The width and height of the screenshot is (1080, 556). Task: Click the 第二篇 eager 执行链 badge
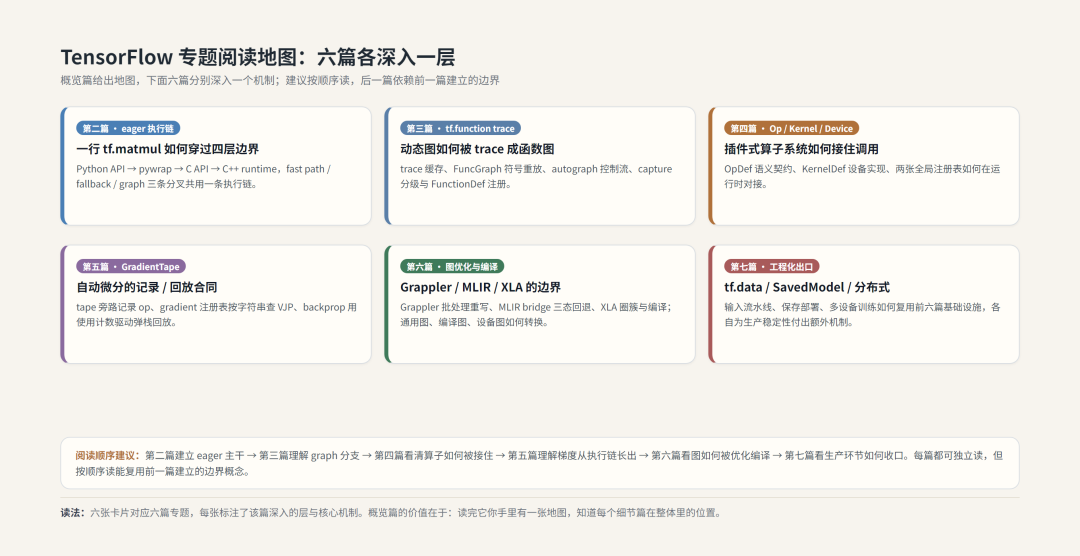(128, 128)
